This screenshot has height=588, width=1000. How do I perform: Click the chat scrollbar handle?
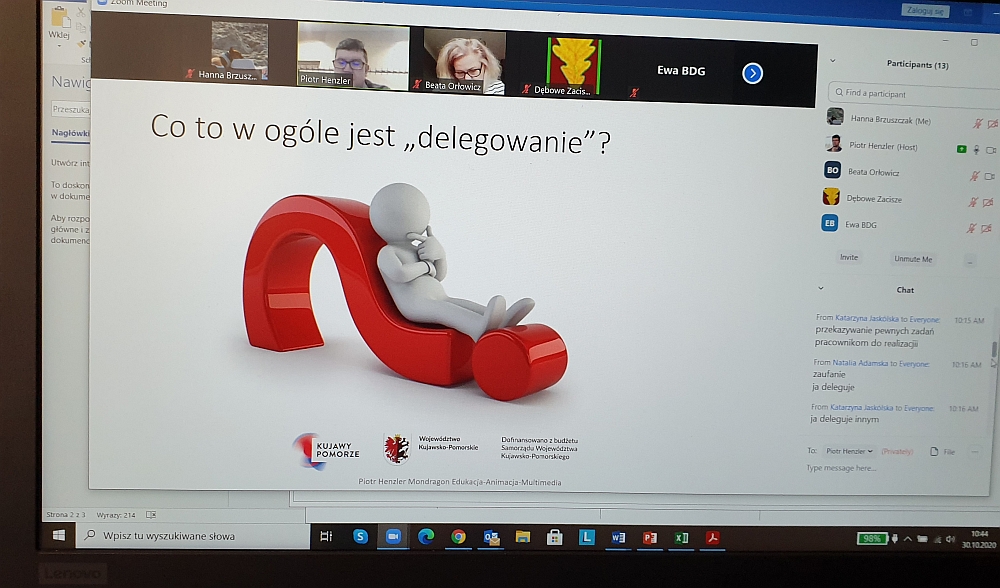pos(994,350)
